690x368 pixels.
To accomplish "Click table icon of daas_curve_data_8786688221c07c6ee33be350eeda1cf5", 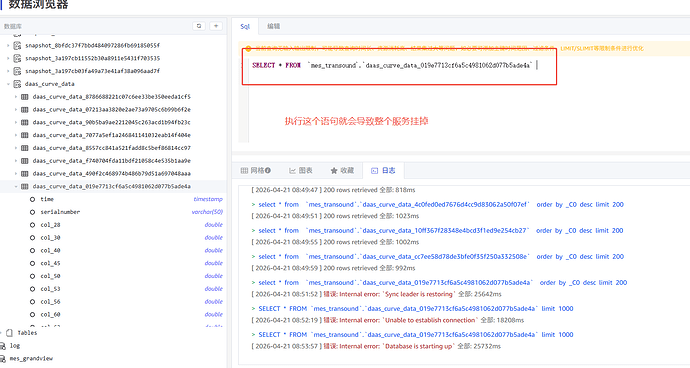I will coord(25,97).
